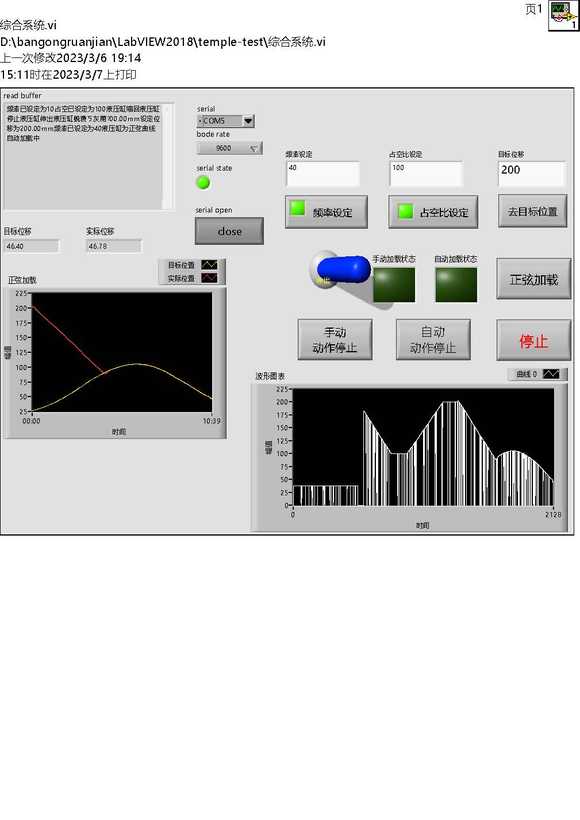Click the 手动动作停止 button
This screenshot has height=820, width=580.
click(x=335, y=339)
